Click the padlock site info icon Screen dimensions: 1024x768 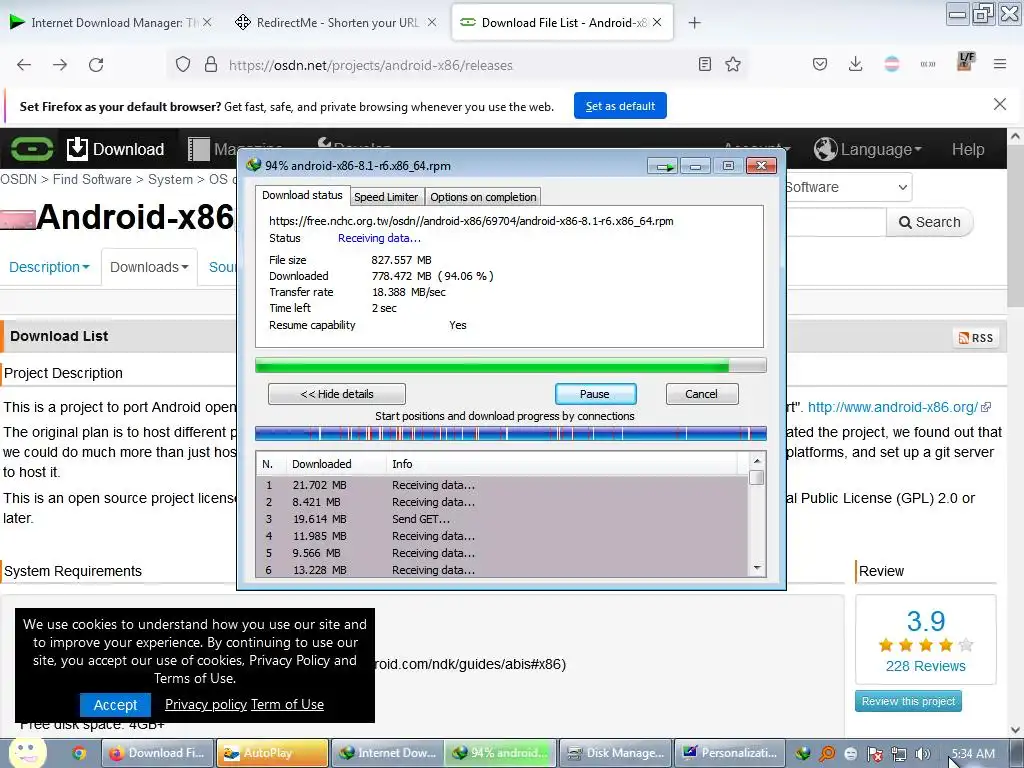pos(210,65)
